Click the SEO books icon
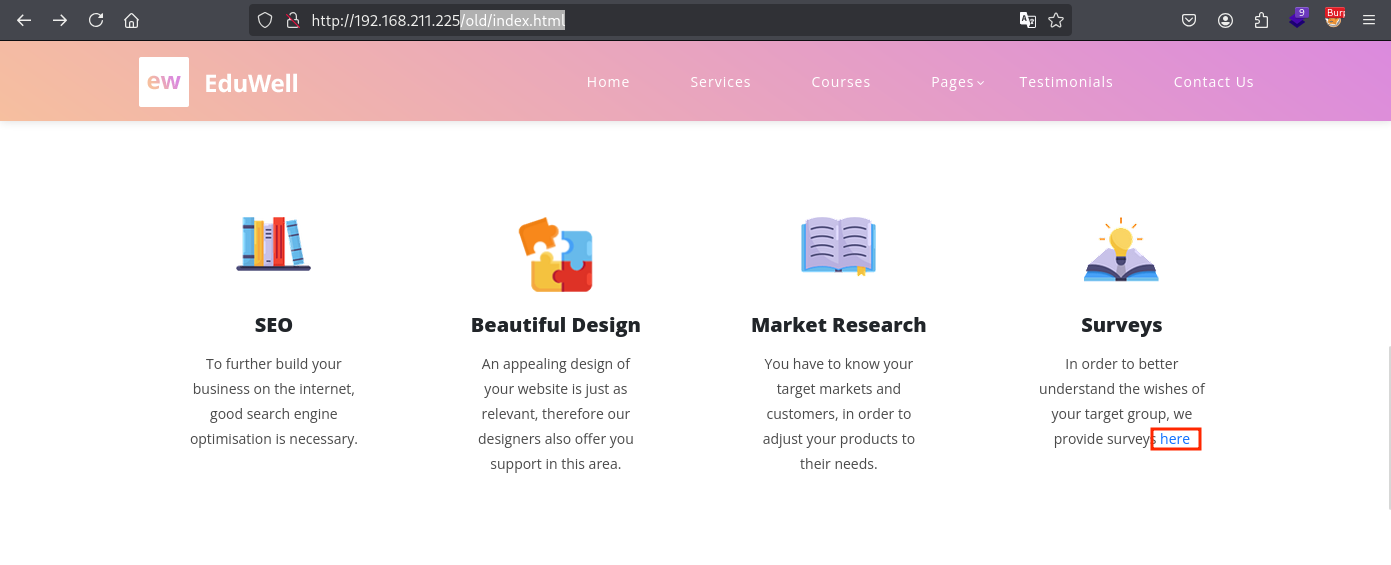The height and width of the screenshot is (565, 1391). coord(273,244)
